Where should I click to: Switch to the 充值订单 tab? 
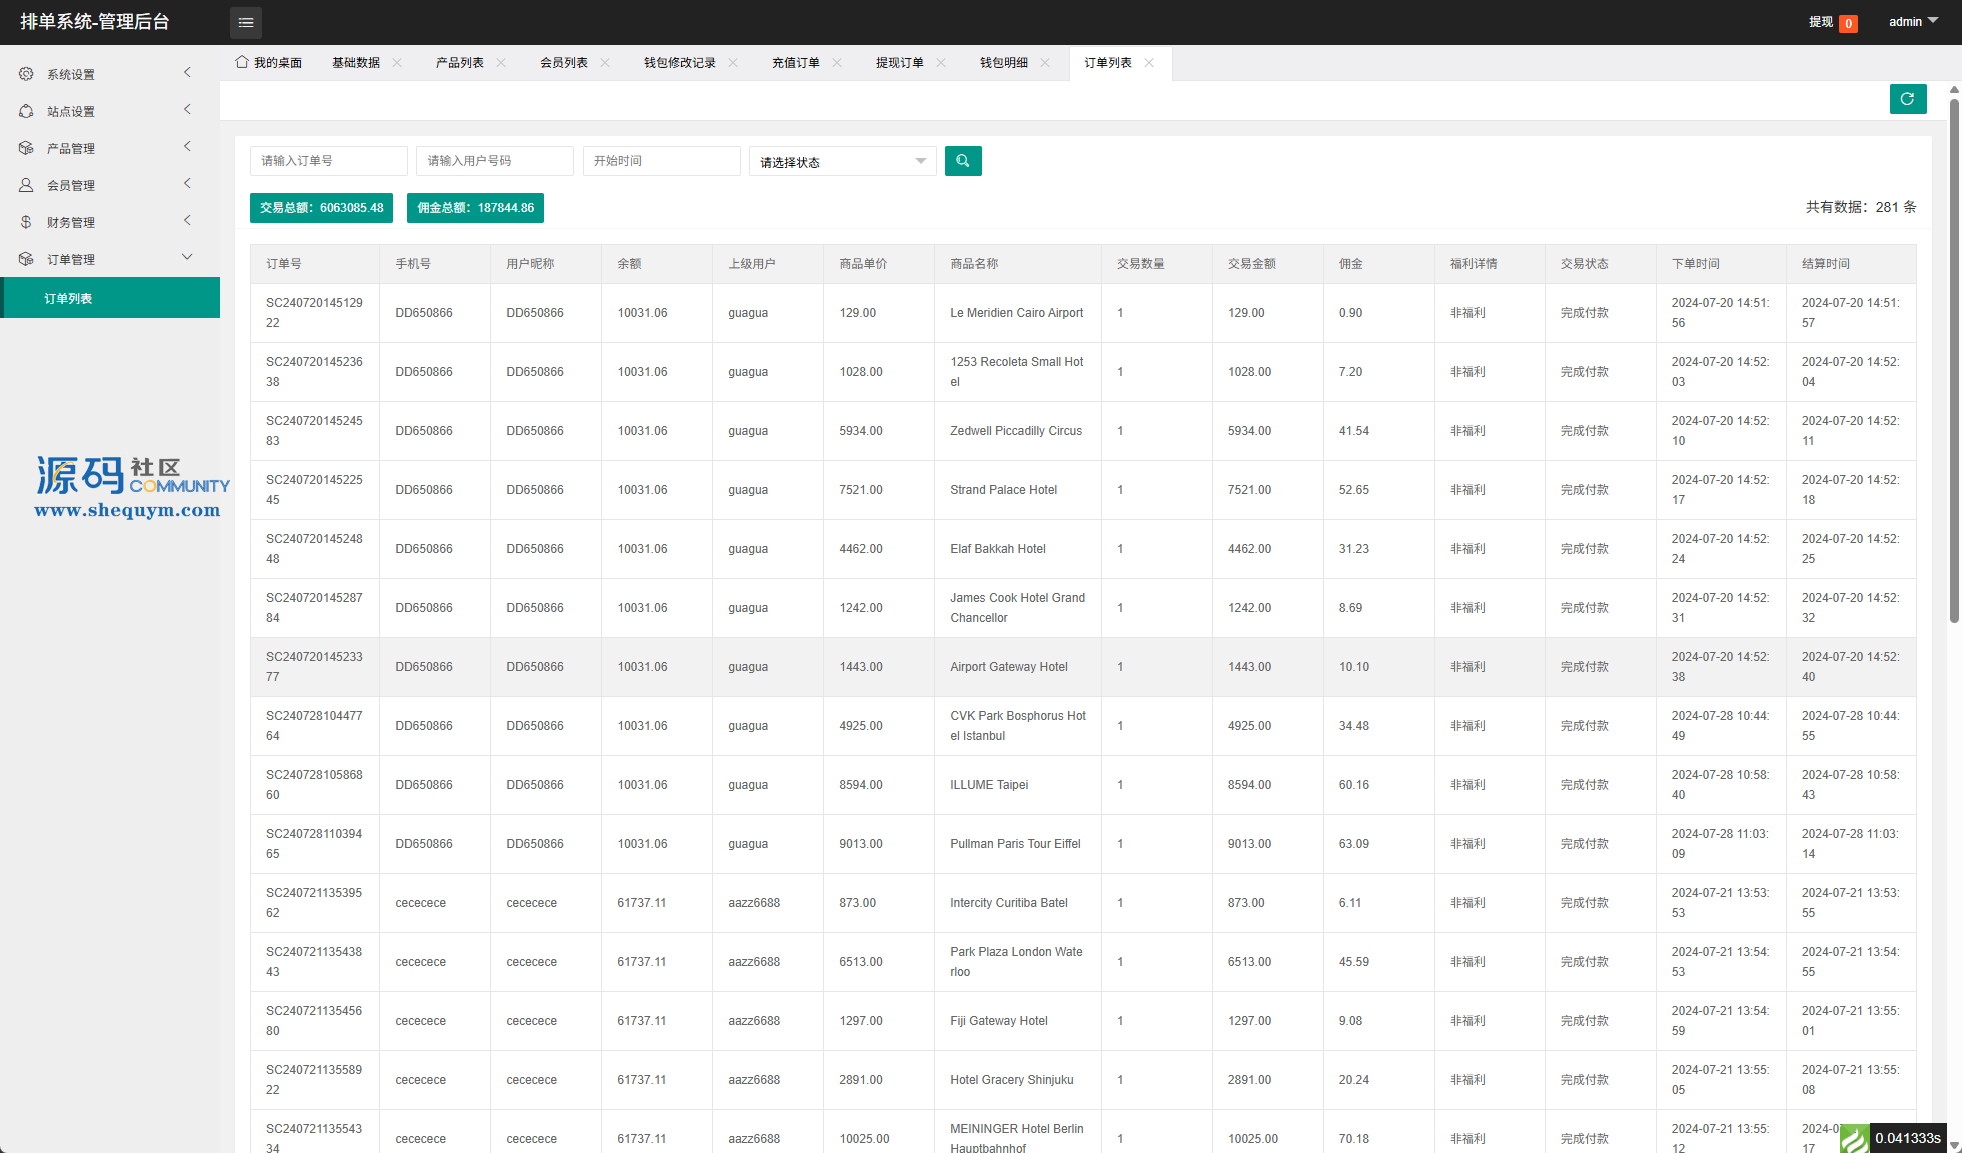pos(795,62)
